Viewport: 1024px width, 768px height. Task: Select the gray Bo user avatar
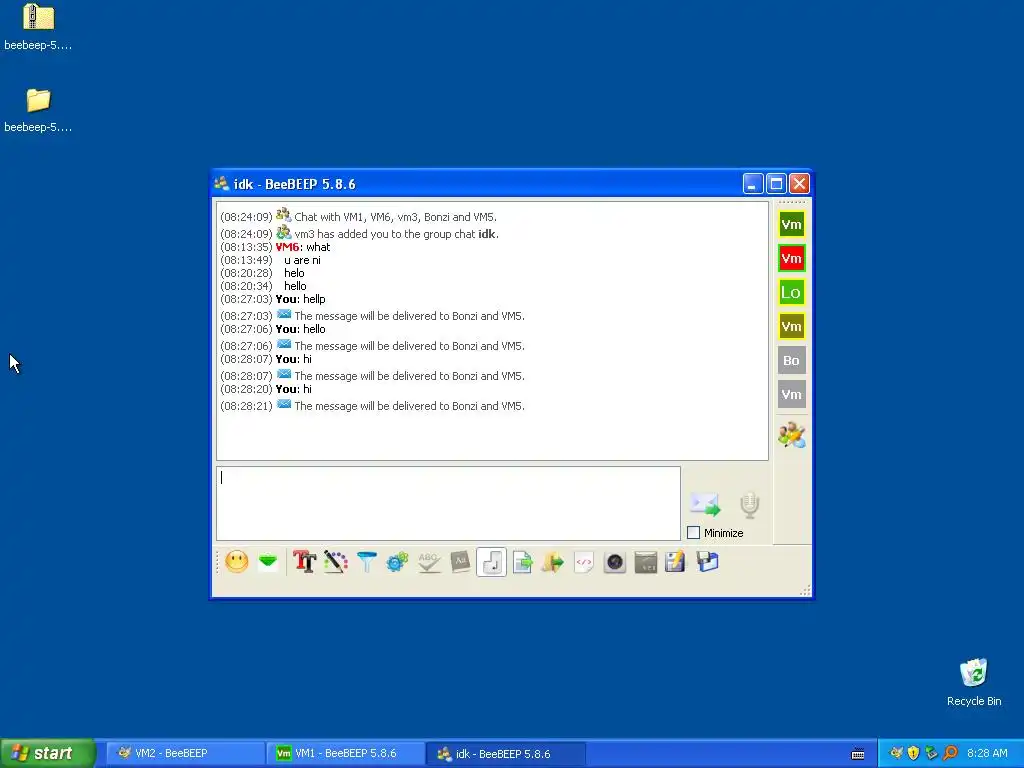(x=792, y=360)
